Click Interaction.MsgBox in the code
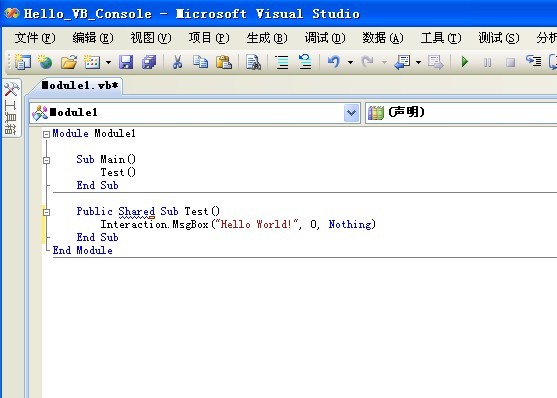 [154, 224]
